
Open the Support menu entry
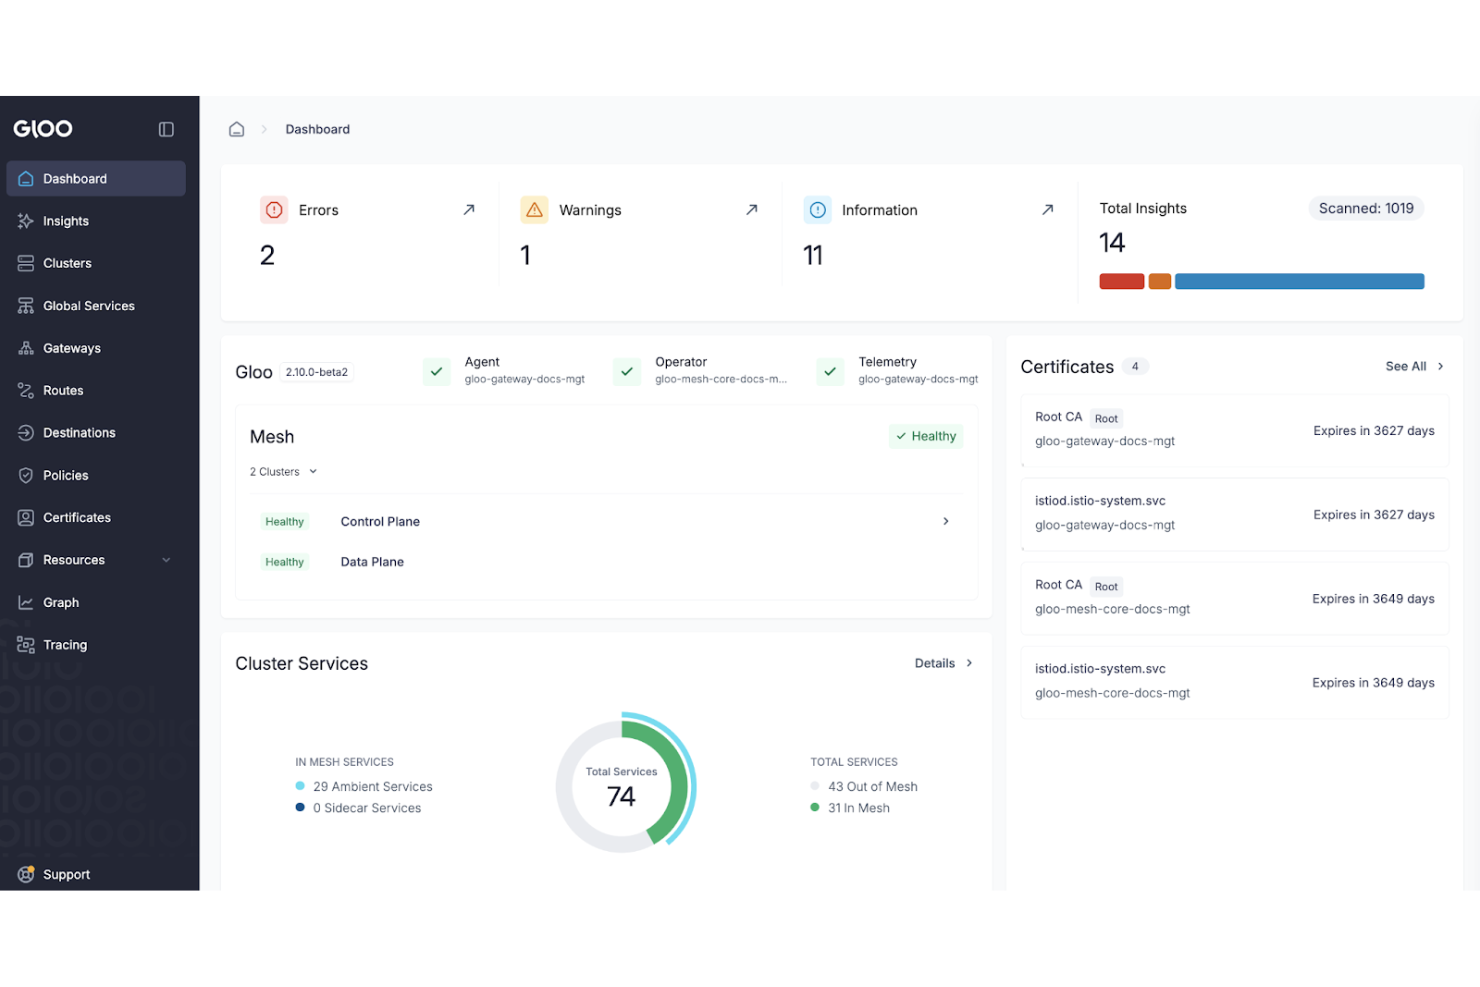[66, 874]
